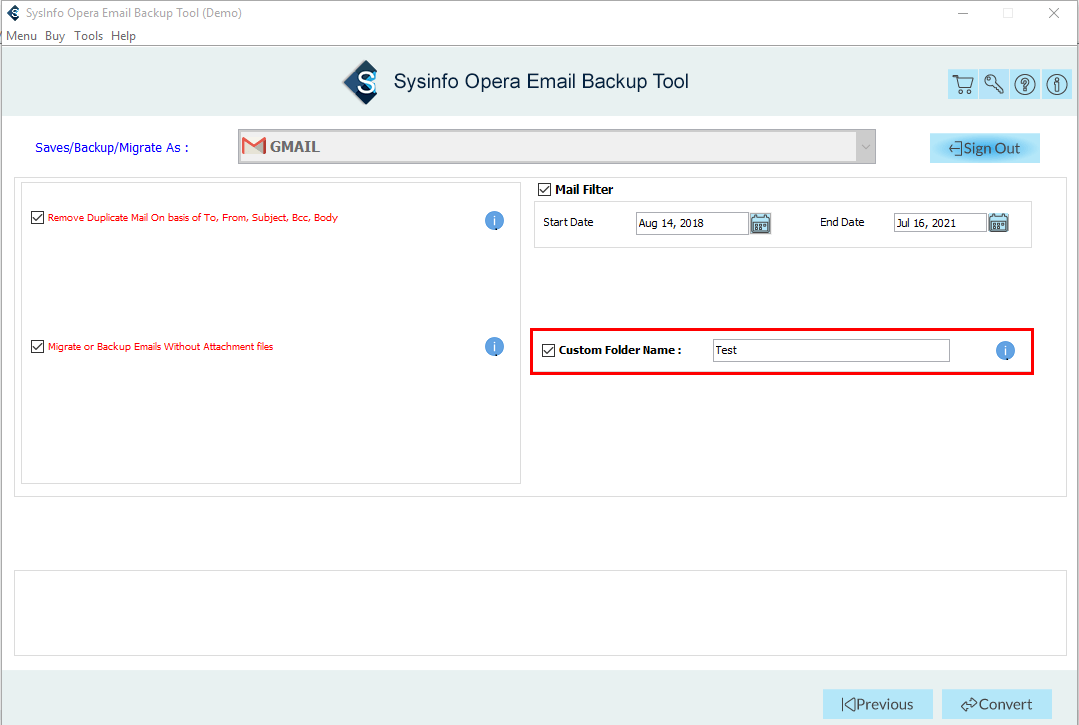Toggle Custom Folder Name checkbox
Screen dimensions: 1079x725
tap(548, 350)
